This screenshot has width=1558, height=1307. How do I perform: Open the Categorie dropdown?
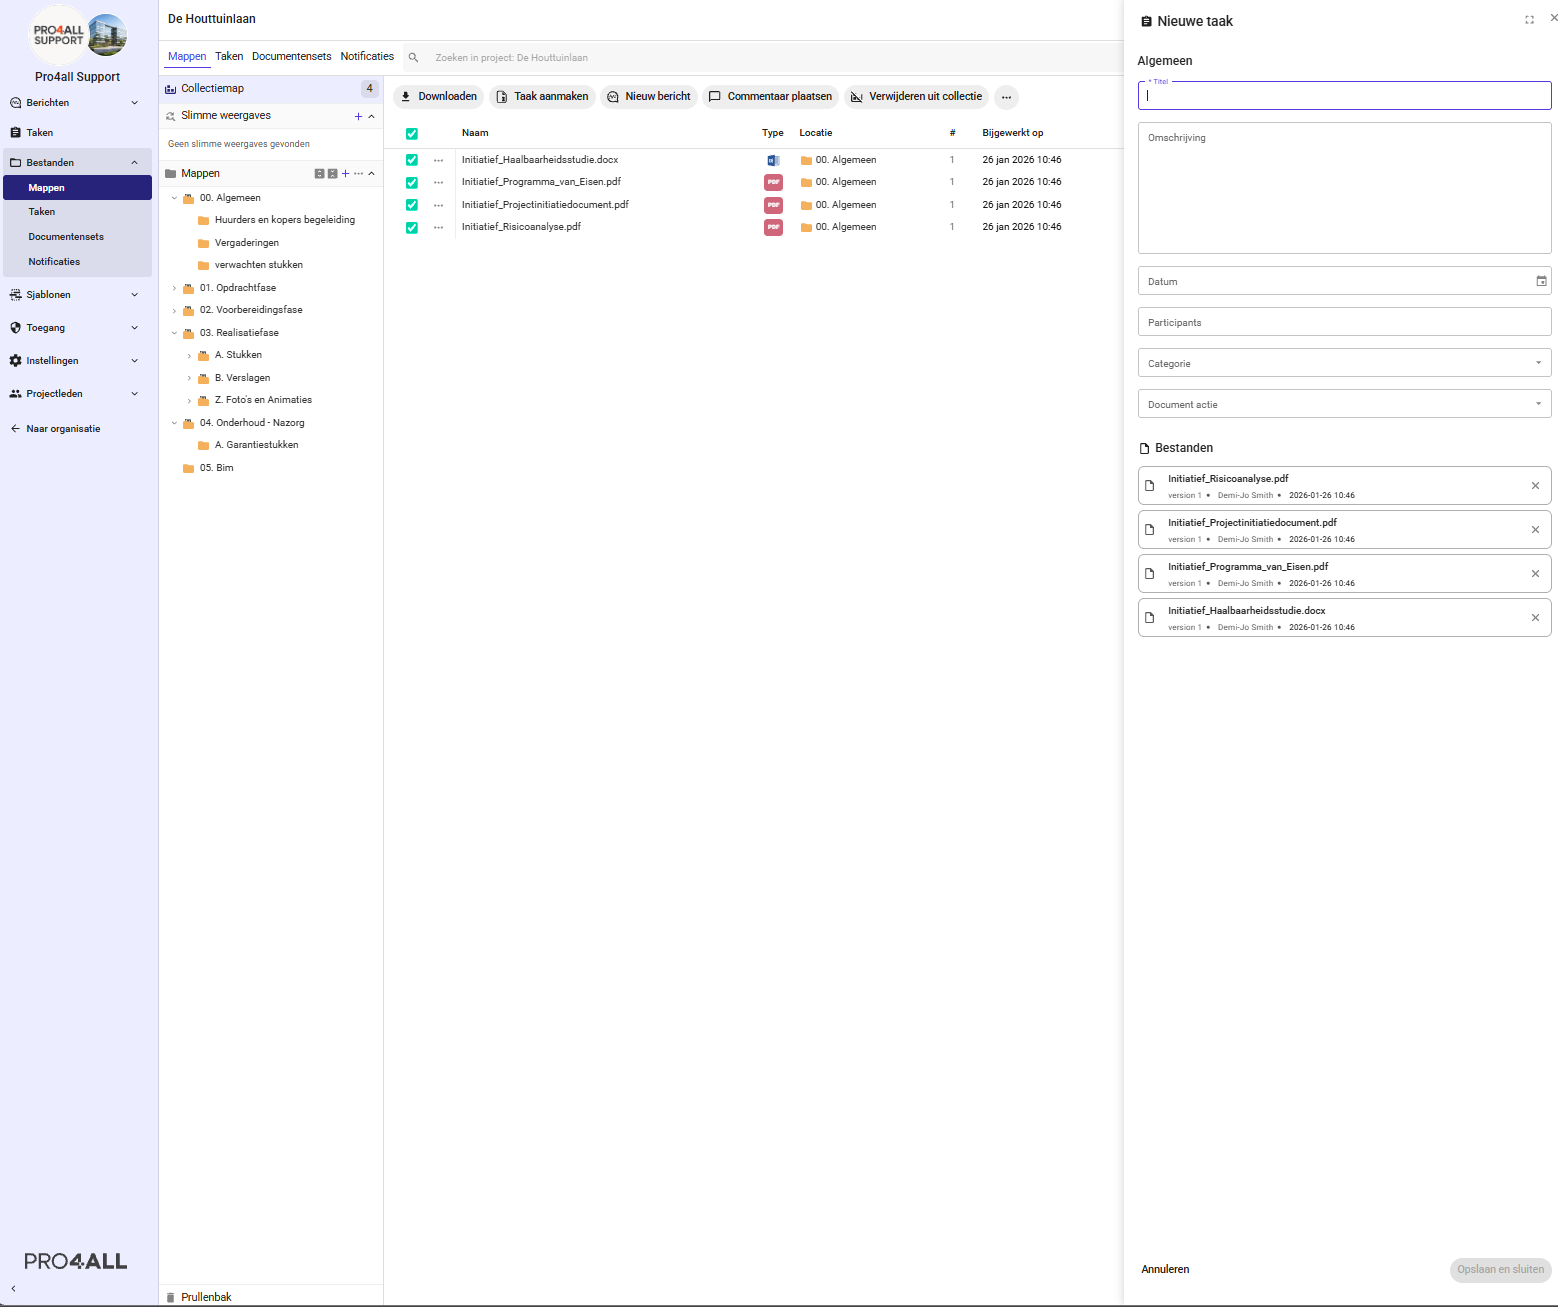(x=1344, y=363)
